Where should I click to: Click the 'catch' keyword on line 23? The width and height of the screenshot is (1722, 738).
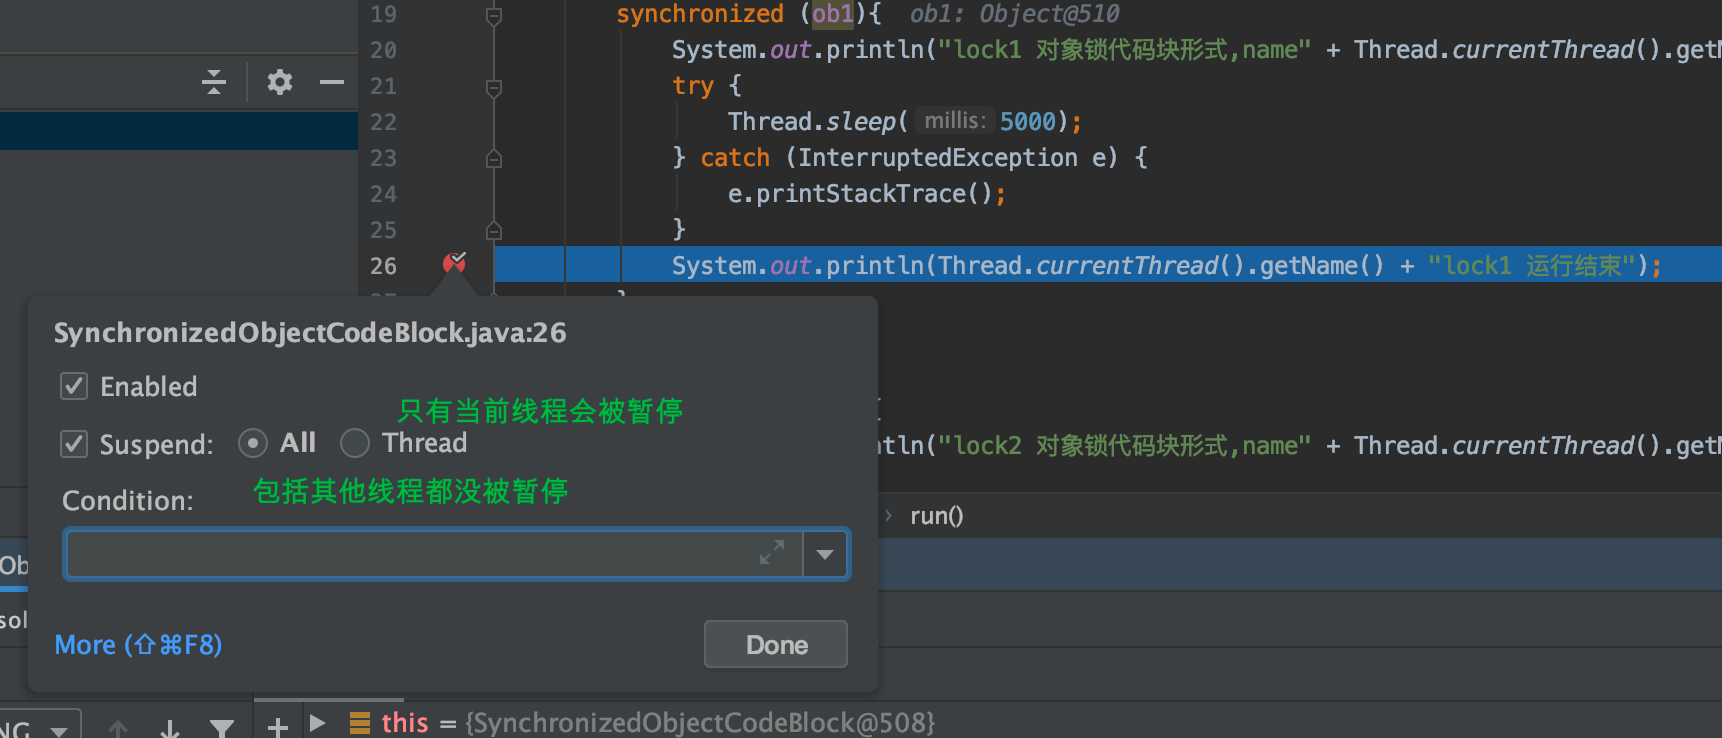click(735, 158)
